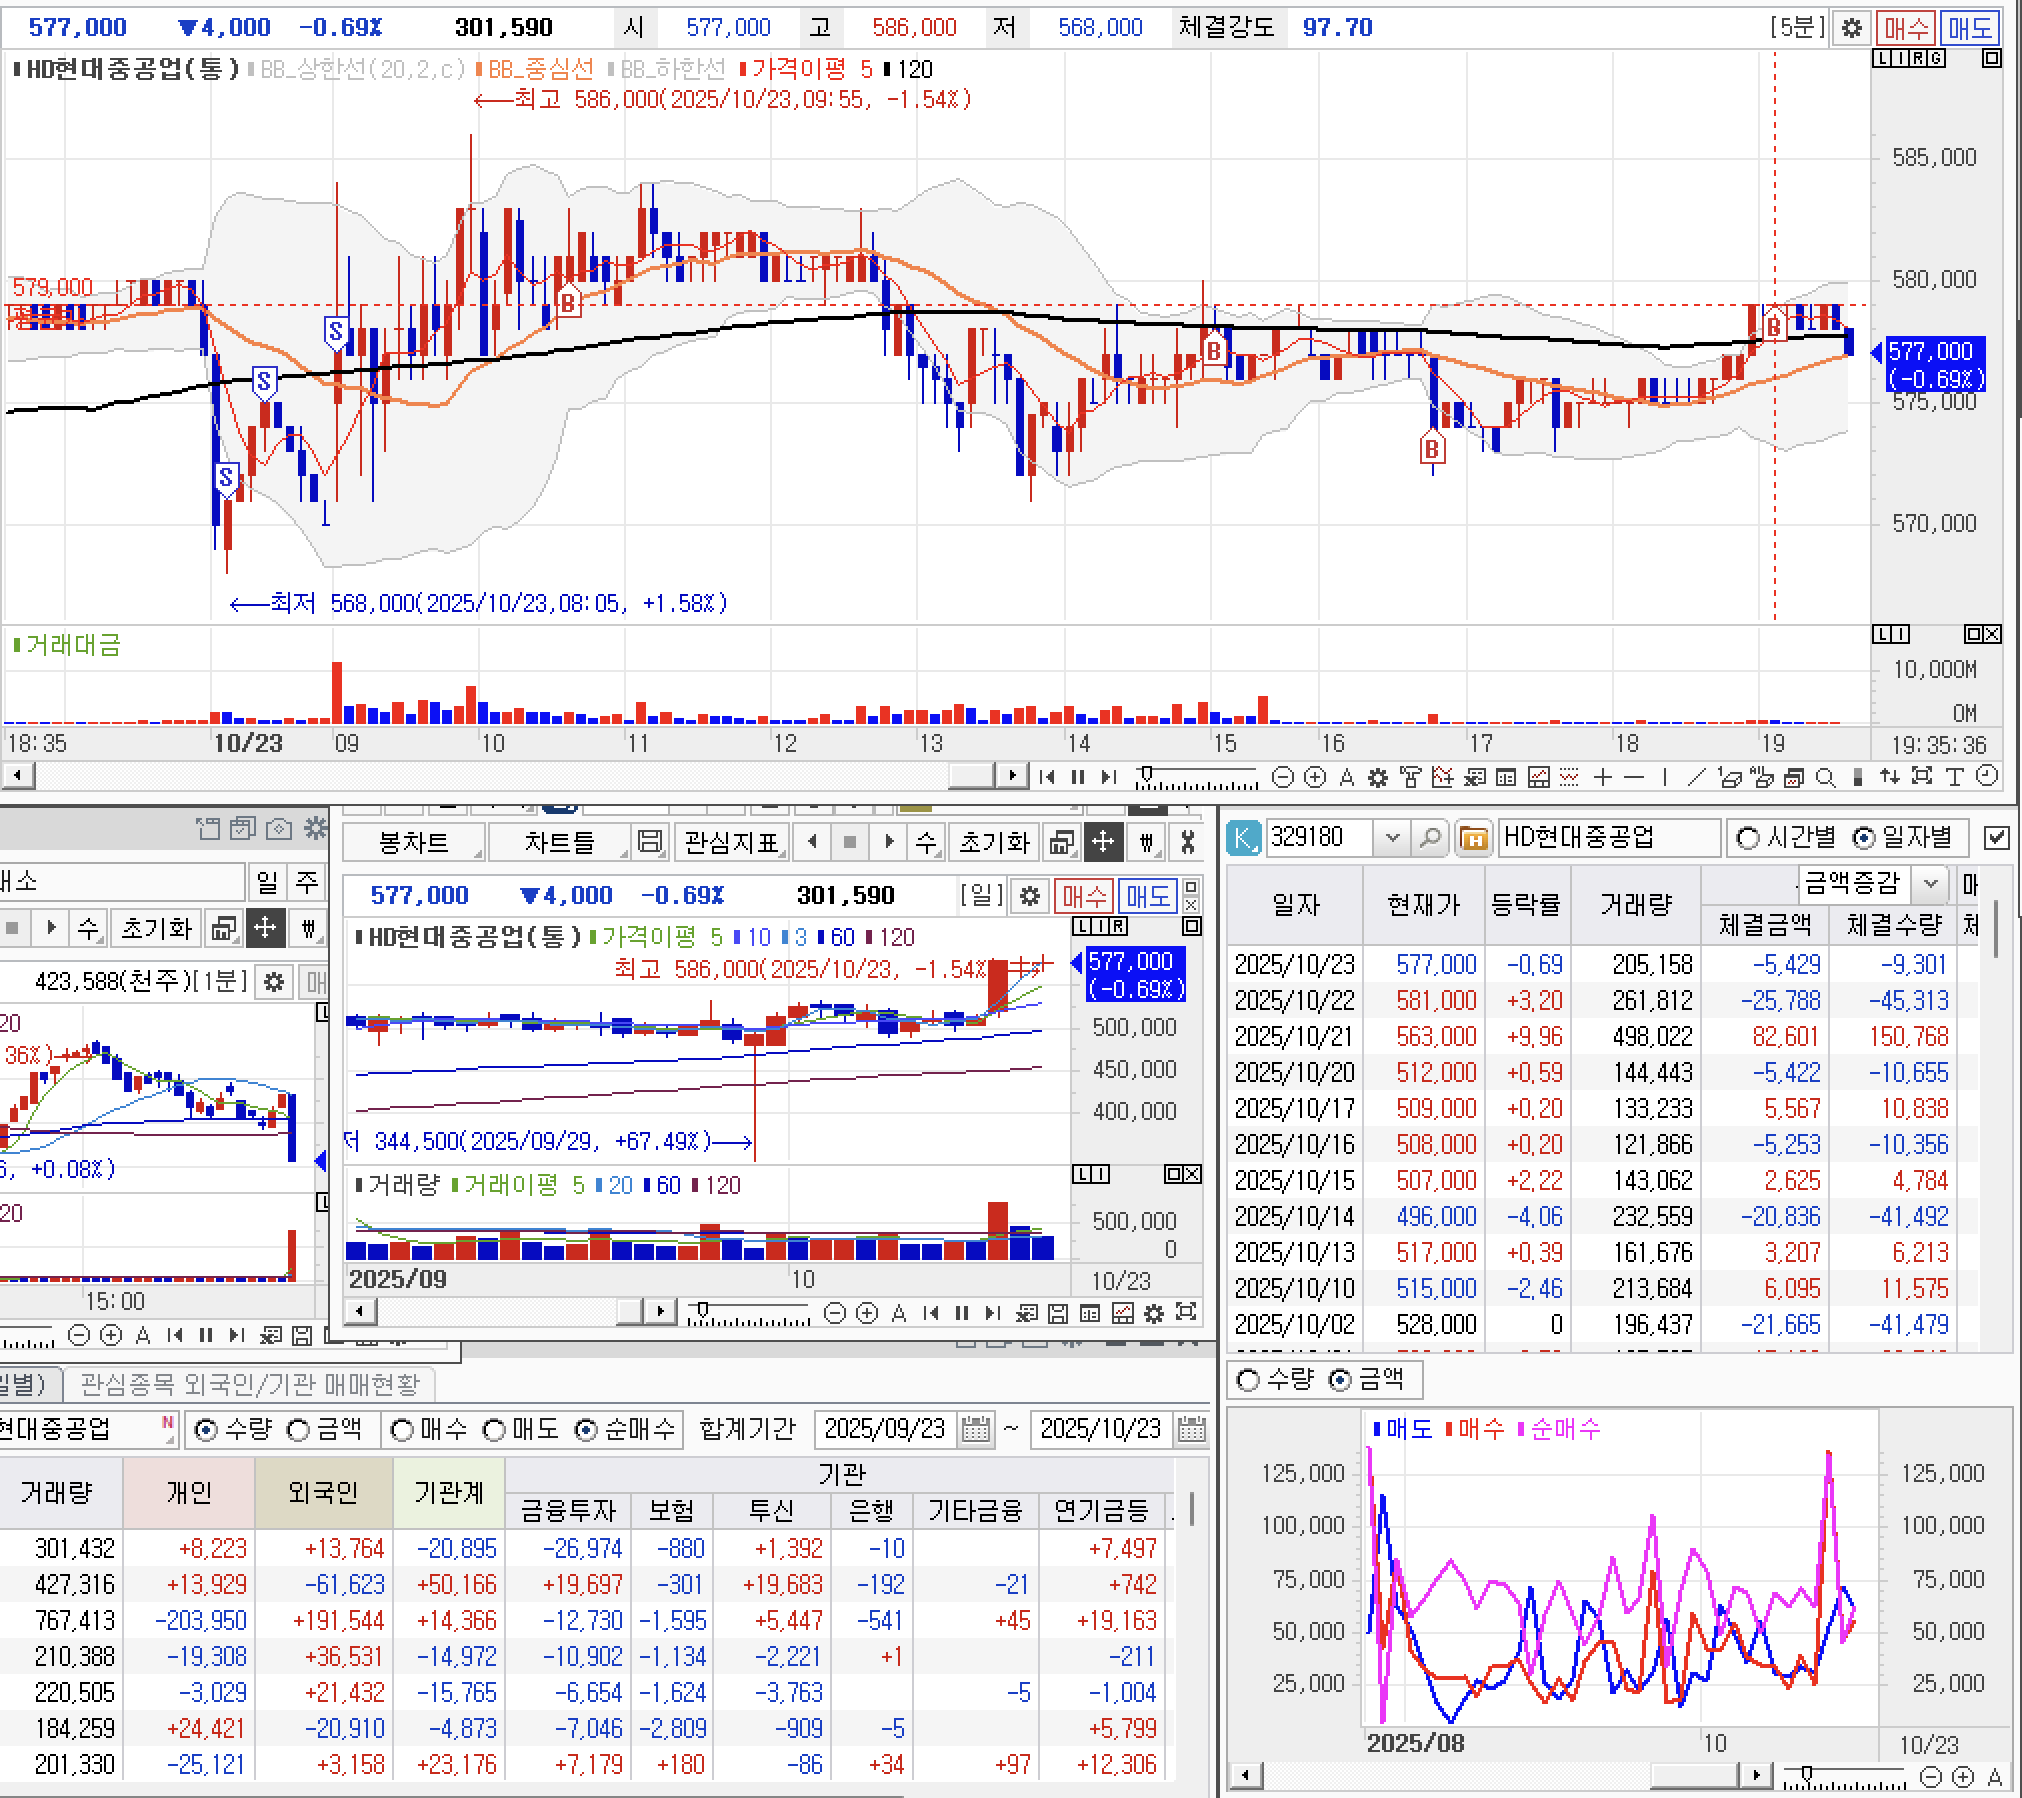Click the magnifier search icon in chart toolbar
The width and height of the screenshot is (2022, 1798).
click(x=1825, y=777)
